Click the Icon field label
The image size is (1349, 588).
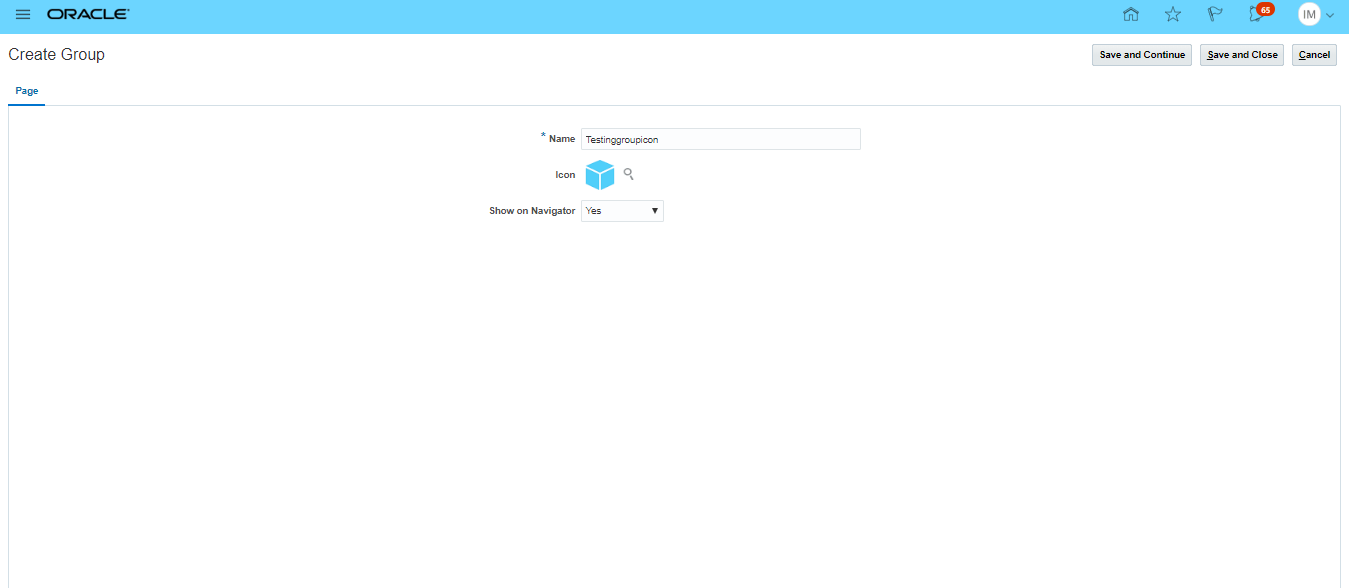[x=565, y=175]
